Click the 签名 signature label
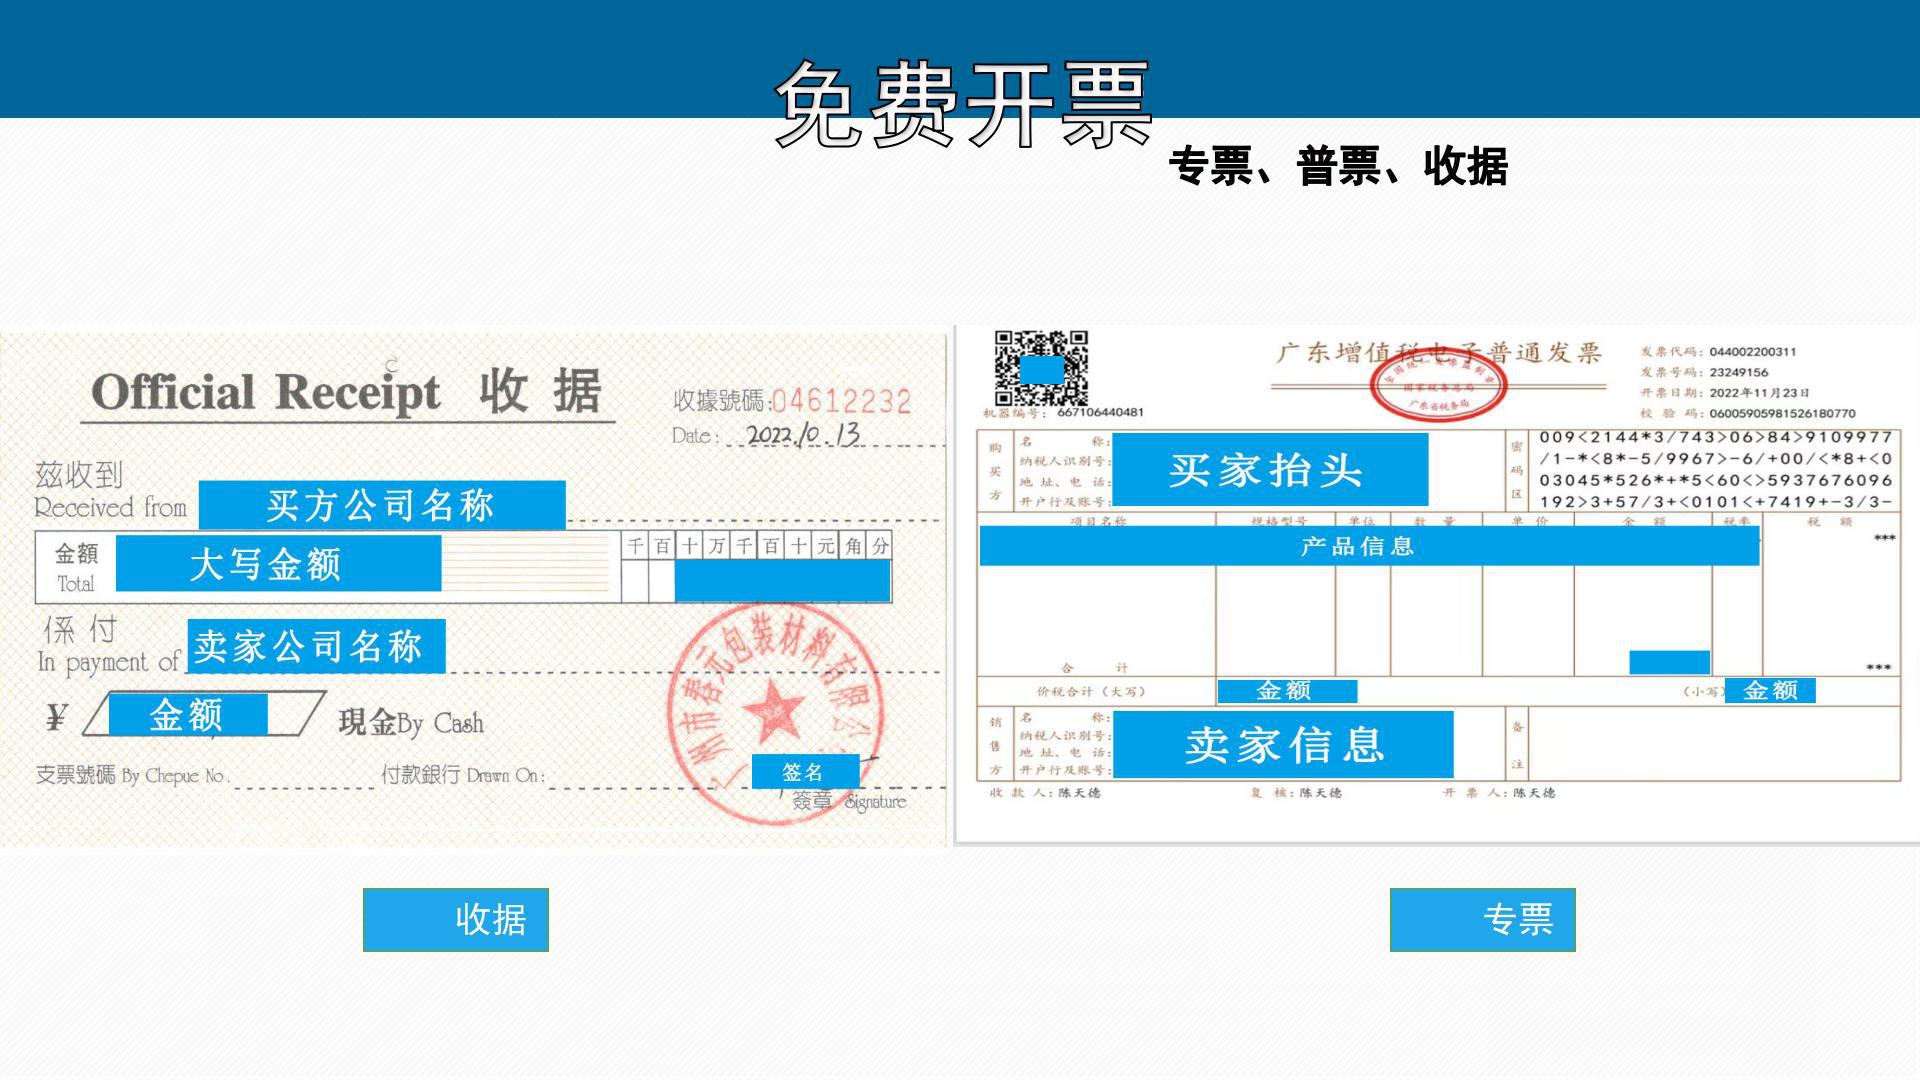This screenshot has width=1920, height=1080. point(804,772)
